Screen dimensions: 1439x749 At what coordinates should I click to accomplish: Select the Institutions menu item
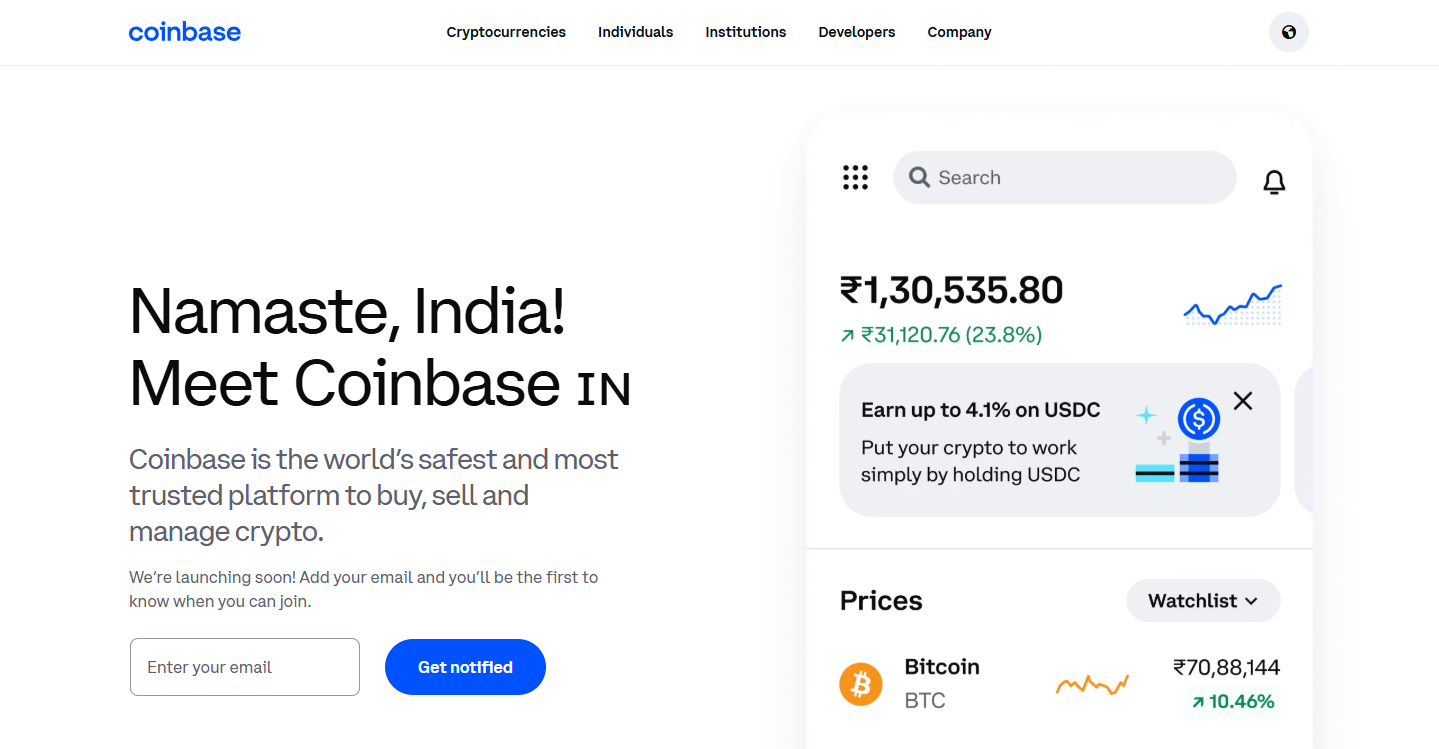745,32
